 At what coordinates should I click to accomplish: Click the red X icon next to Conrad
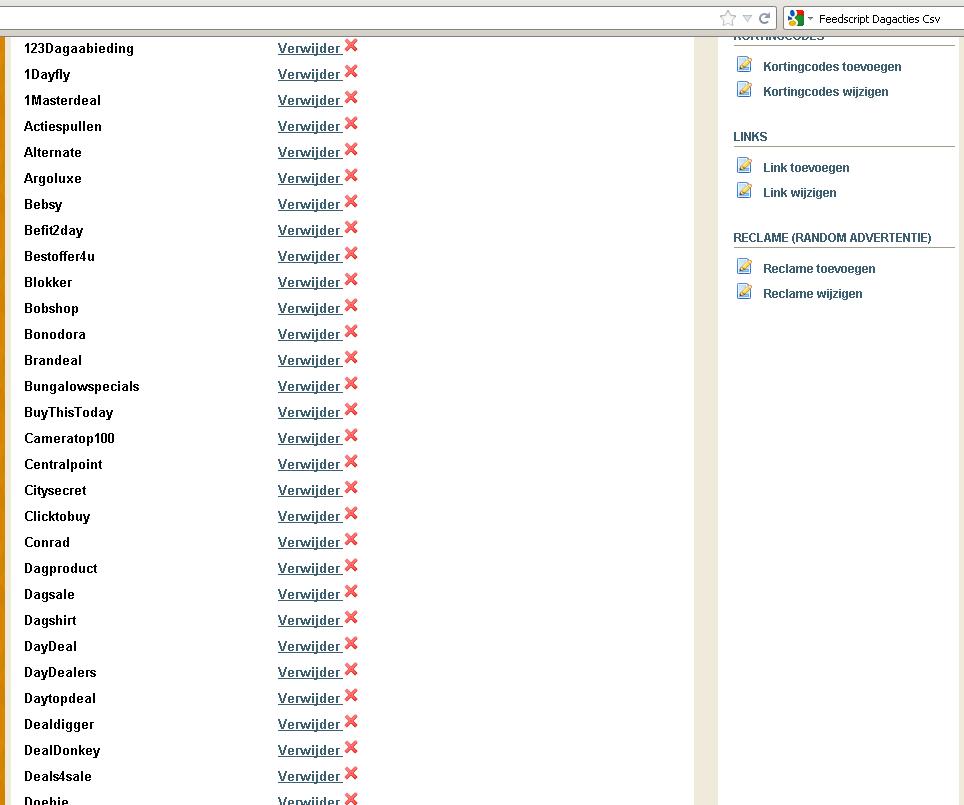pyautogui.click(x=351, y=539)
